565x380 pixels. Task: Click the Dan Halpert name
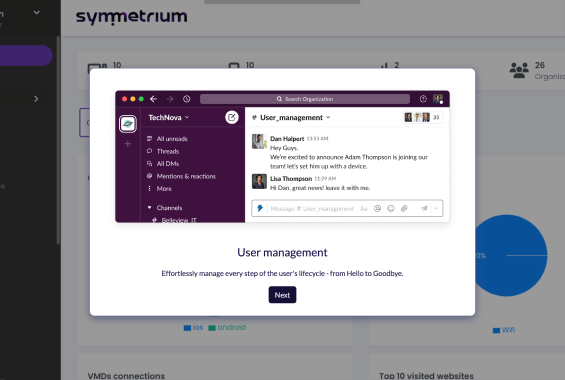click(x=287, y=139)
